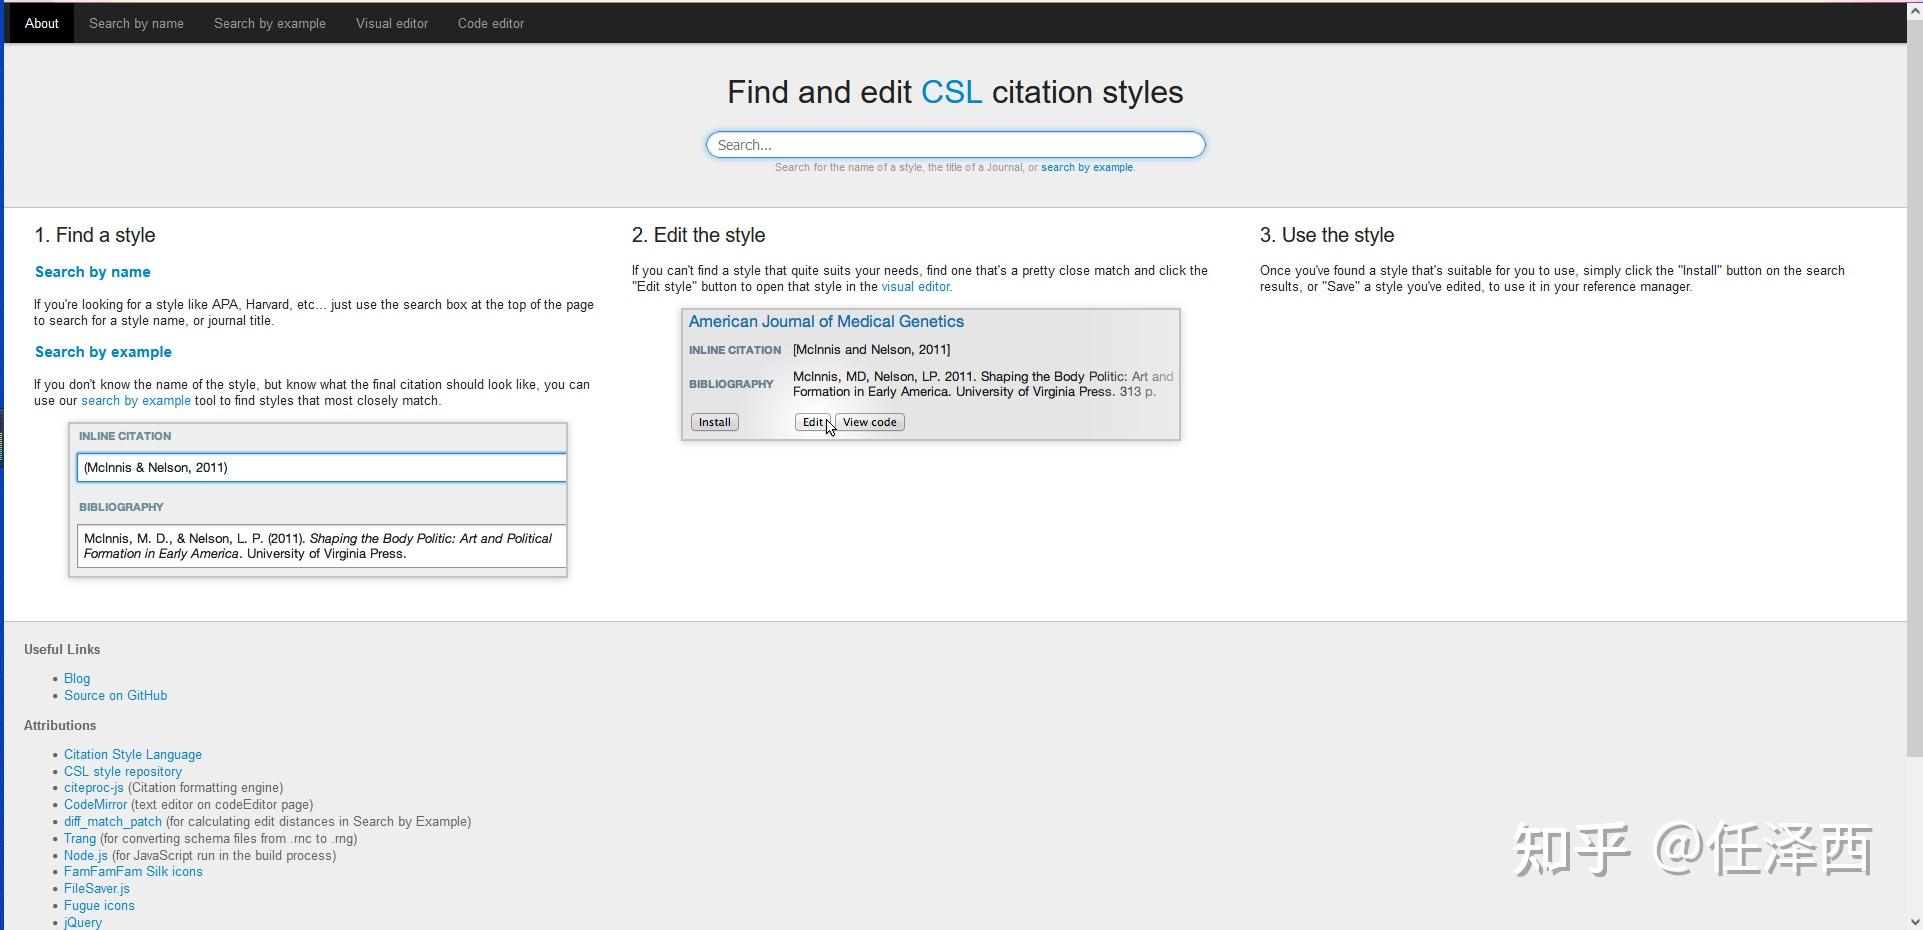Follow the small 'search by example' link under search box
This screenshot has height=930, width=1923.
click(1087, 168)
